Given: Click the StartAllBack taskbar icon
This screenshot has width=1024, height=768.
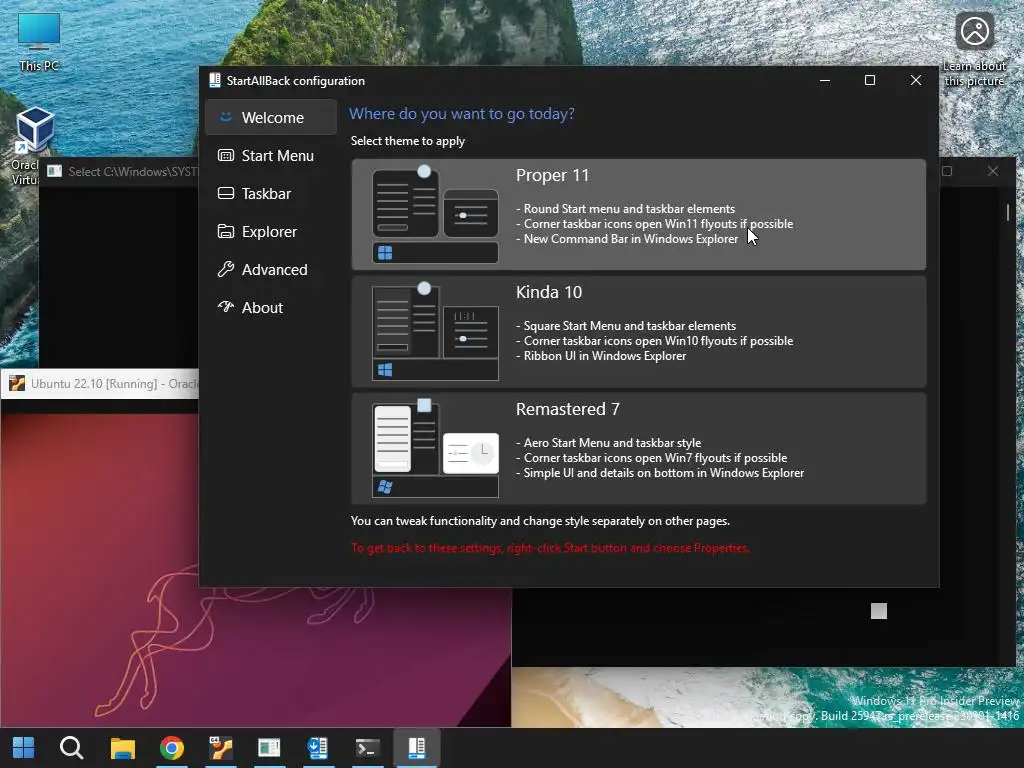Looking at the screenshot, I should pos(417,748).
